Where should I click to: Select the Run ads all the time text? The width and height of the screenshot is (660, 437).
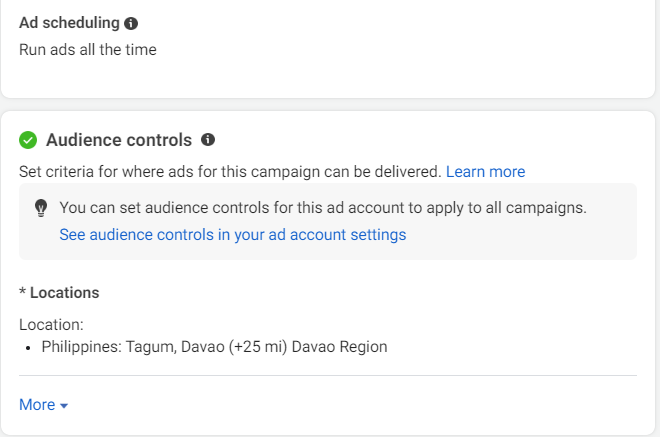pos(88,49)
